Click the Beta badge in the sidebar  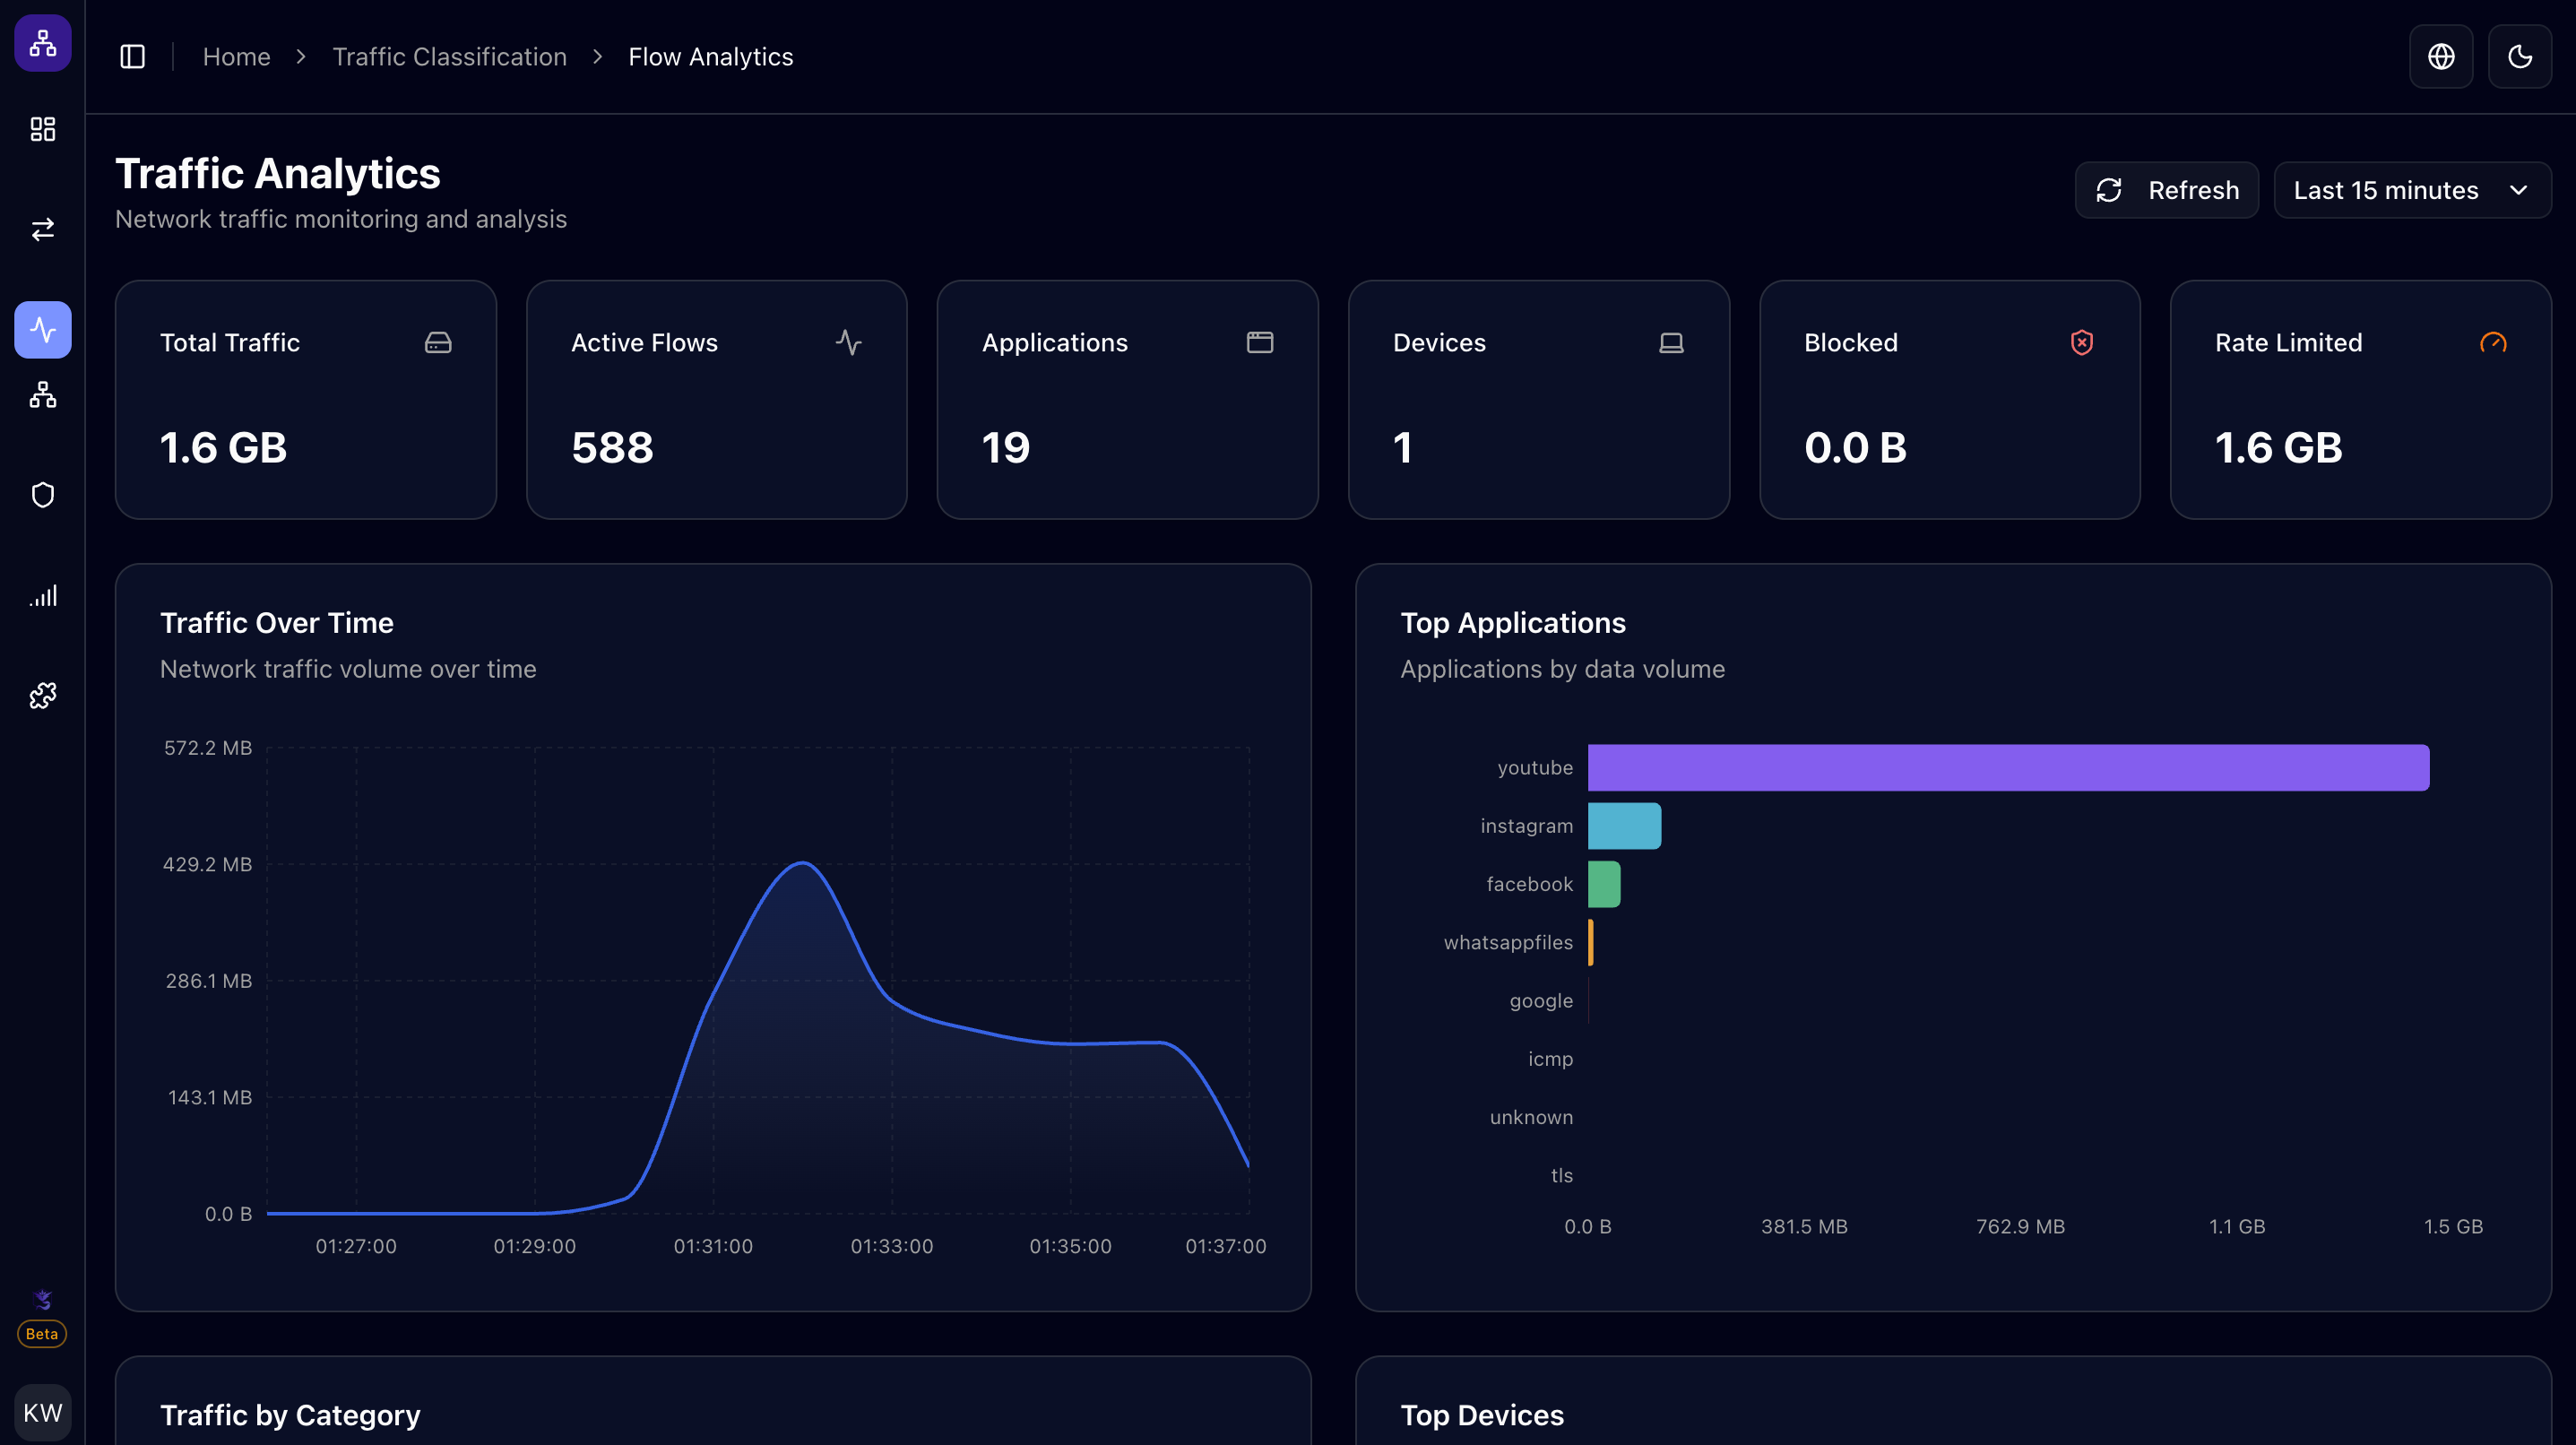pos(41,1334)
